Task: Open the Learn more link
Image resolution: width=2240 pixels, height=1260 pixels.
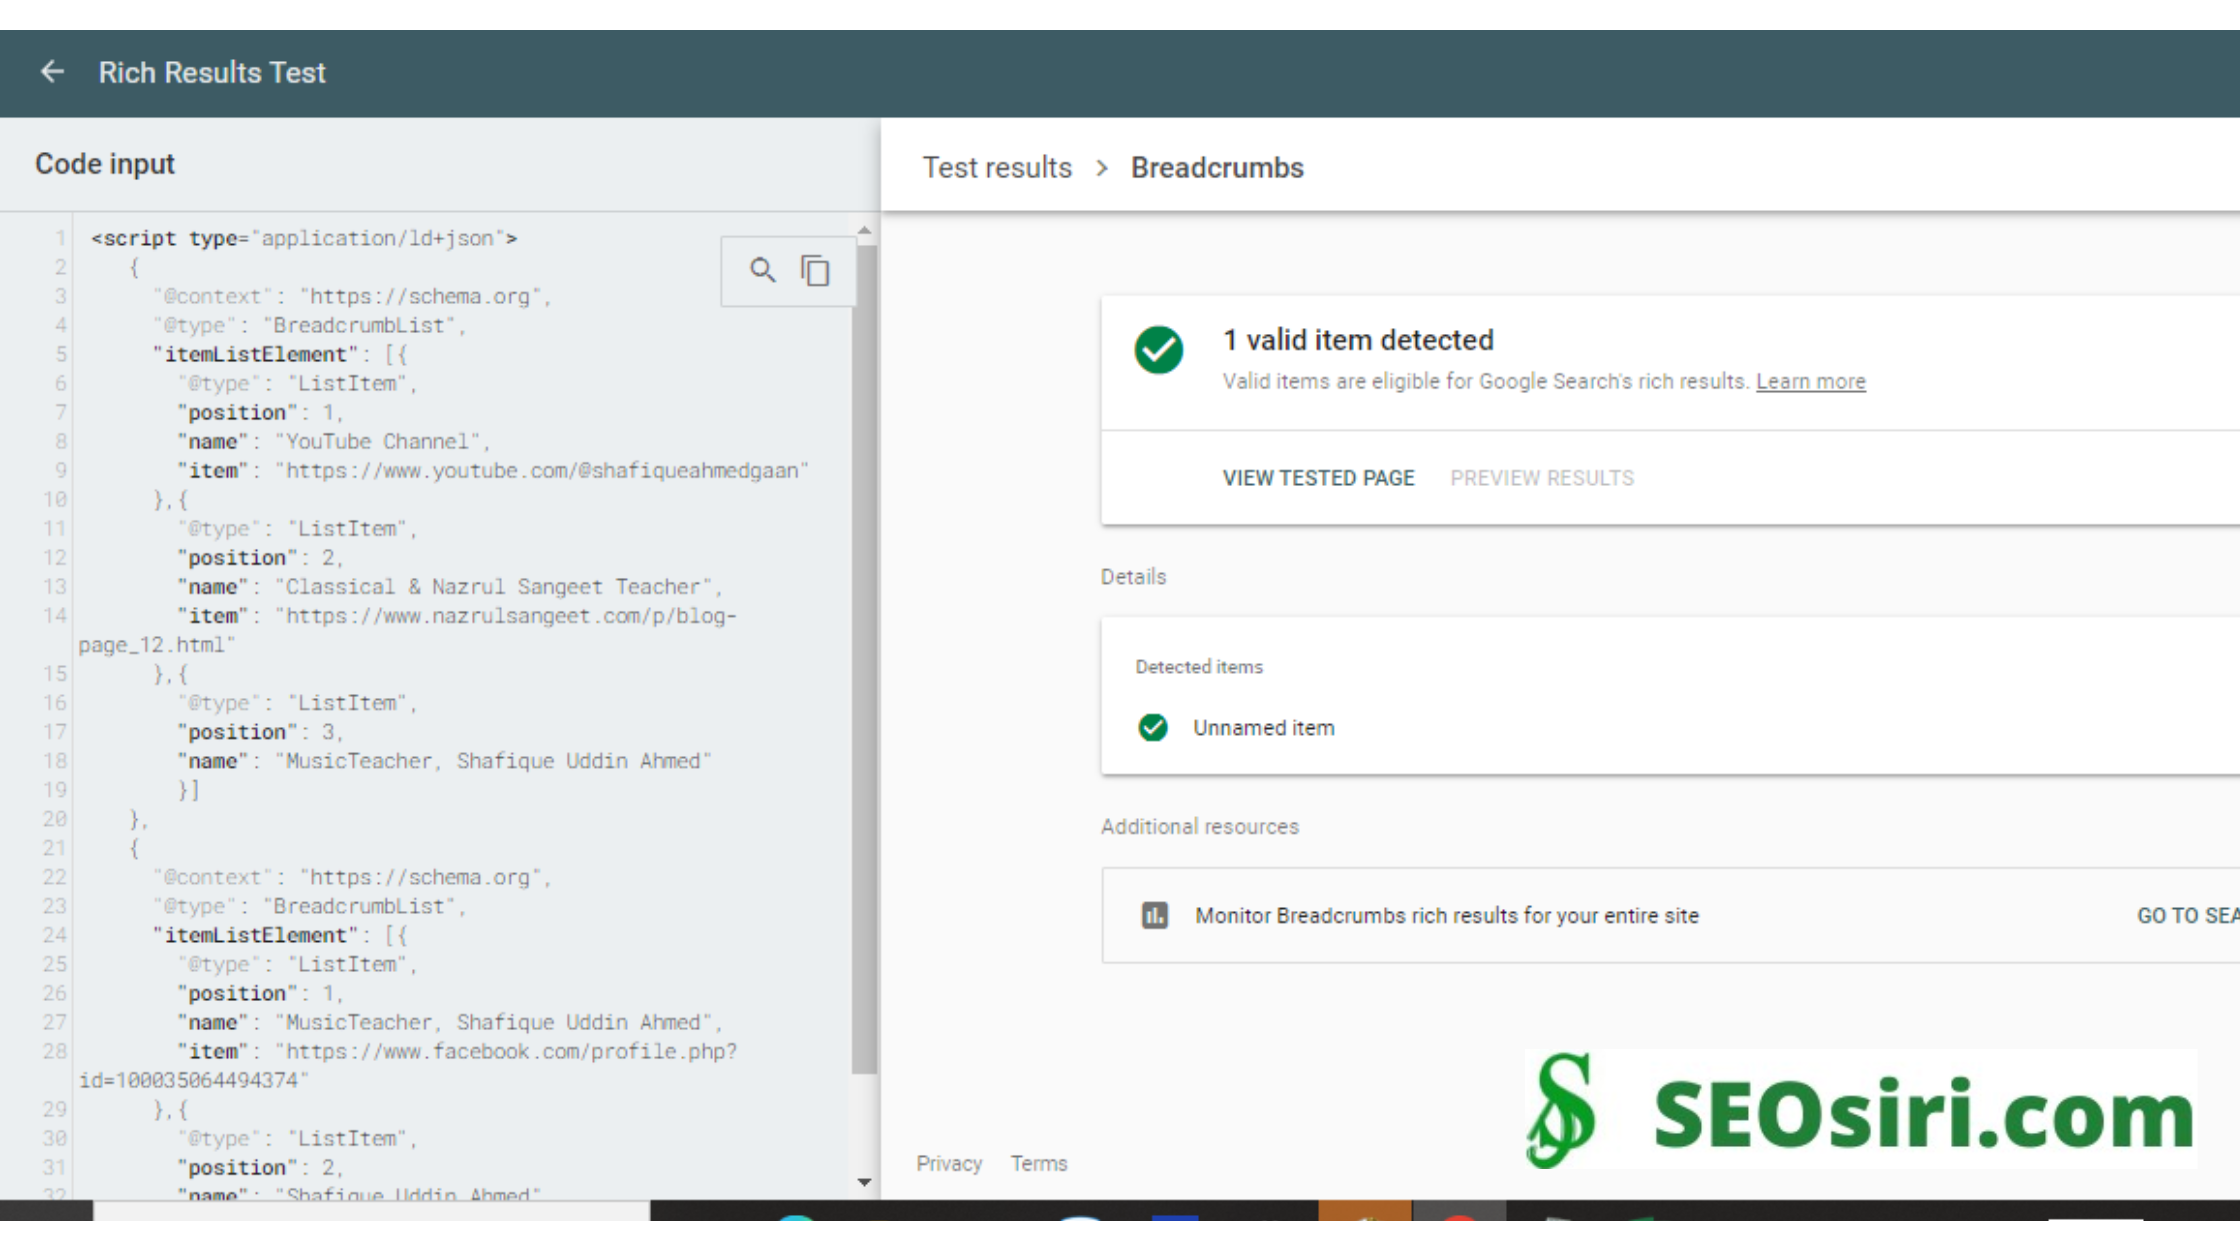Action: pyautogui.click(x=1810, y=381)
